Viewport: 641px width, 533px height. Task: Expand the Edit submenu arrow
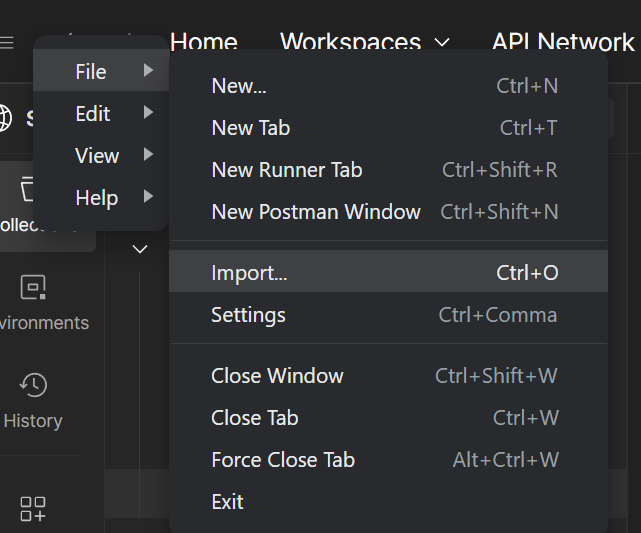(148, 112)
